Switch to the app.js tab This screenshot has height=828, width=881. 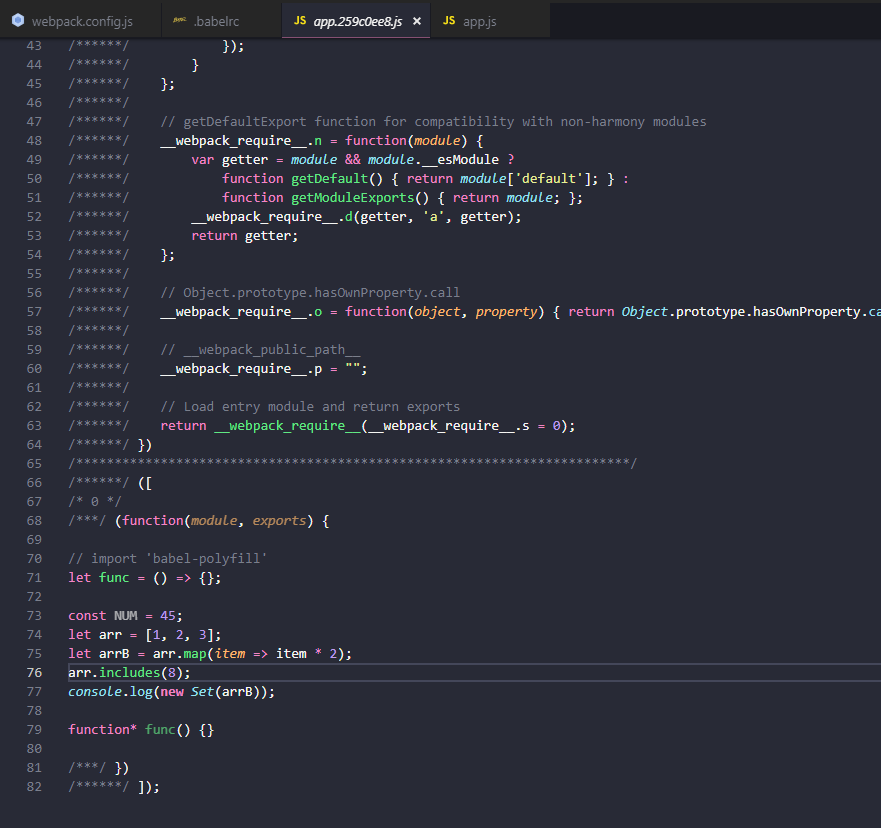pyautogui.click(x=482, y=21)
